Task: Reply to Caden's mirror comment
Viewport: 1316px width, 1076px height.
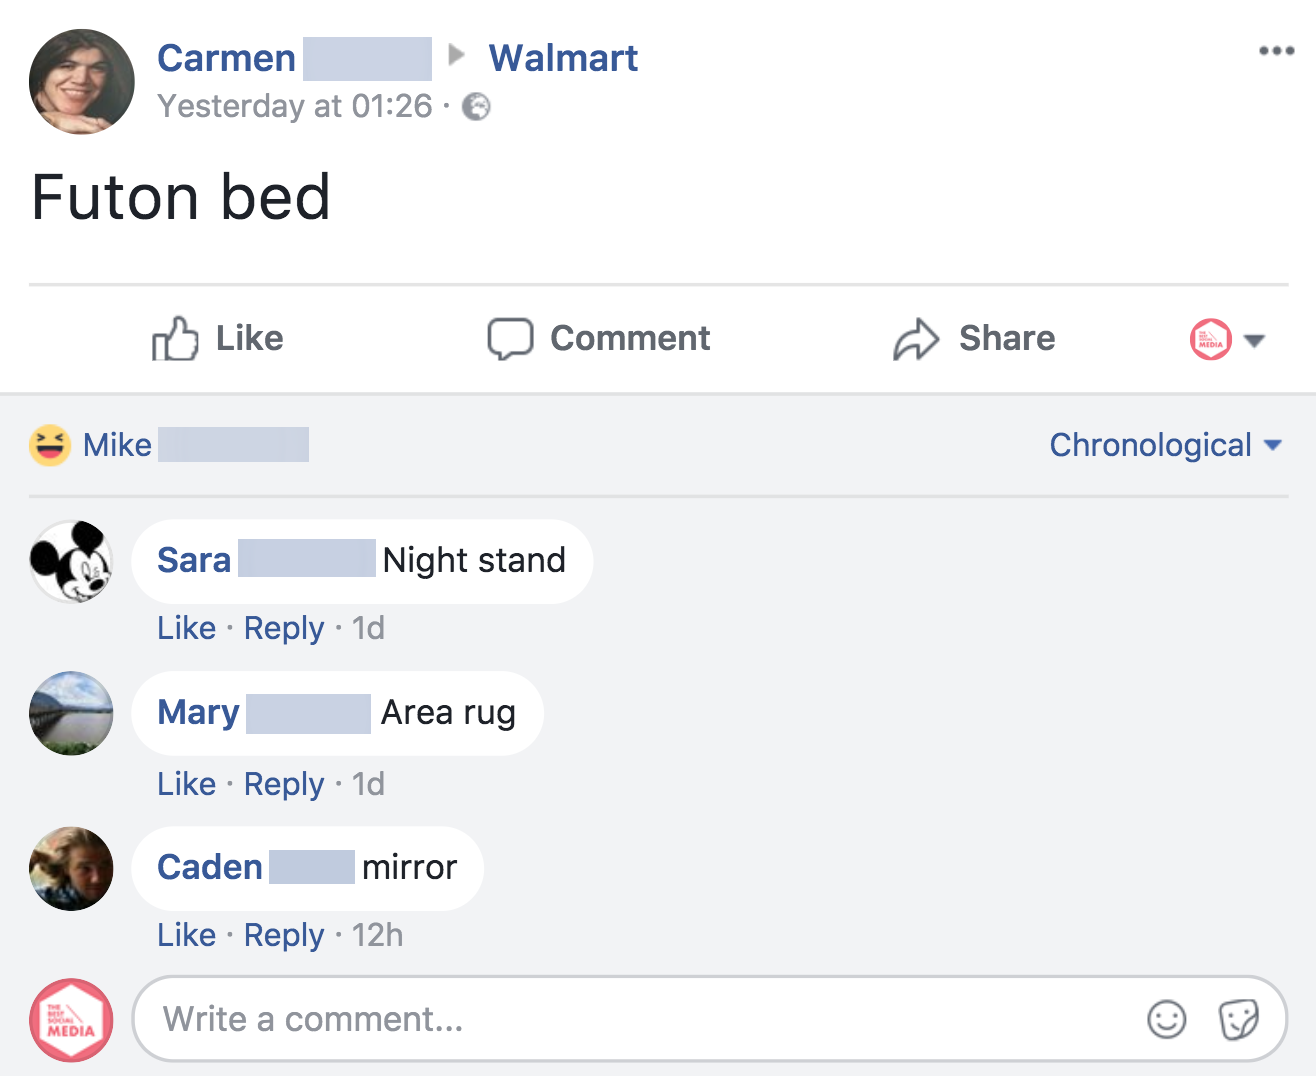Action: coord(284,935)
